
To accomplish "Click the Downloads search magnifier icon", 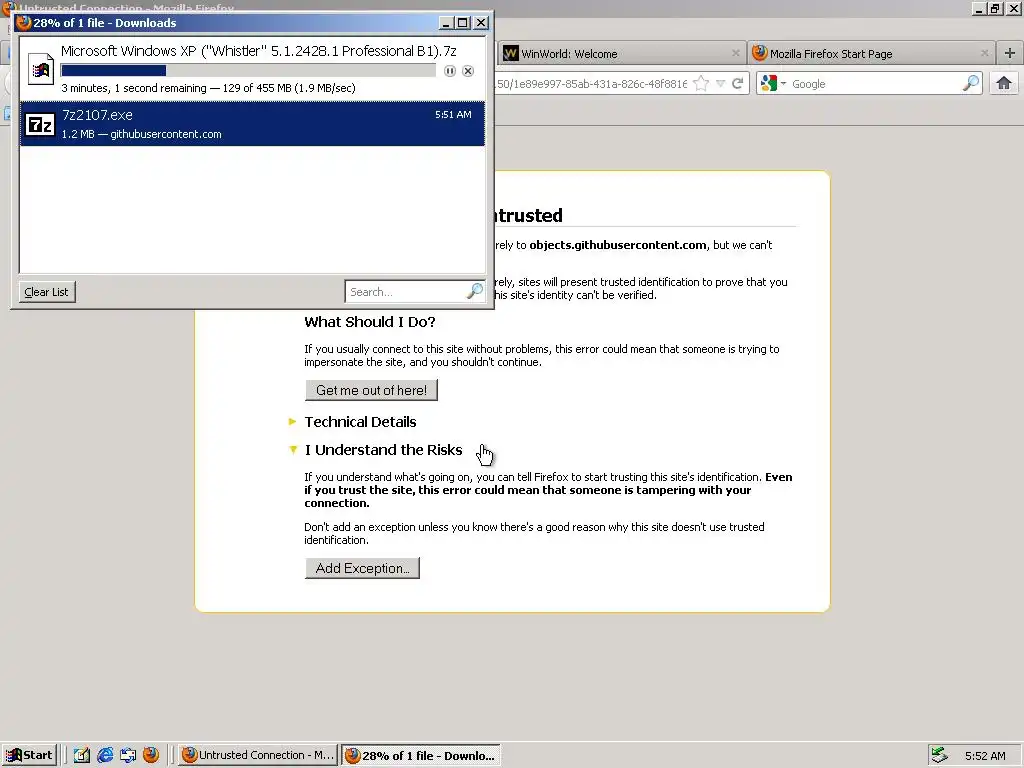I will click(475, 291).
